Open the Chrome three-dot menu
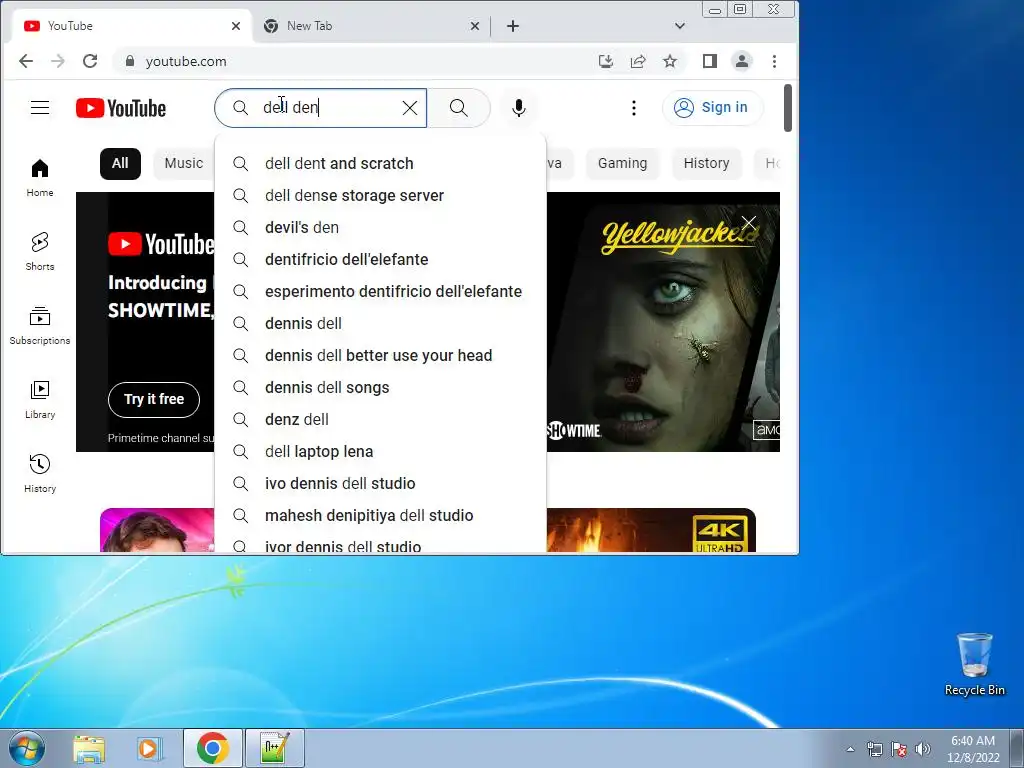This screenshot has width=1024, height=768. pos(775,61)
